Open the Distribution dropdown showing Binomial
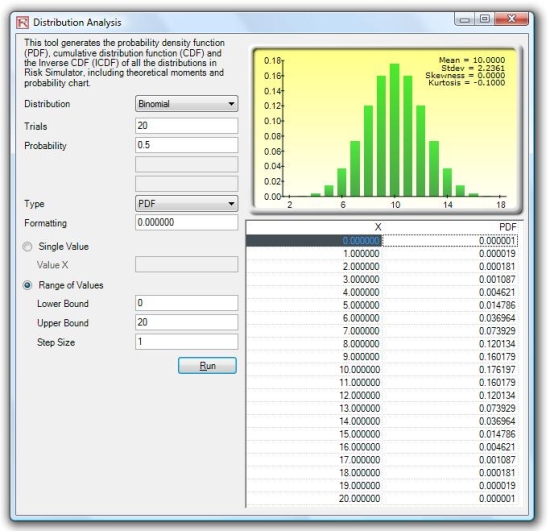 pyautogui.click(x=187, y=104)
